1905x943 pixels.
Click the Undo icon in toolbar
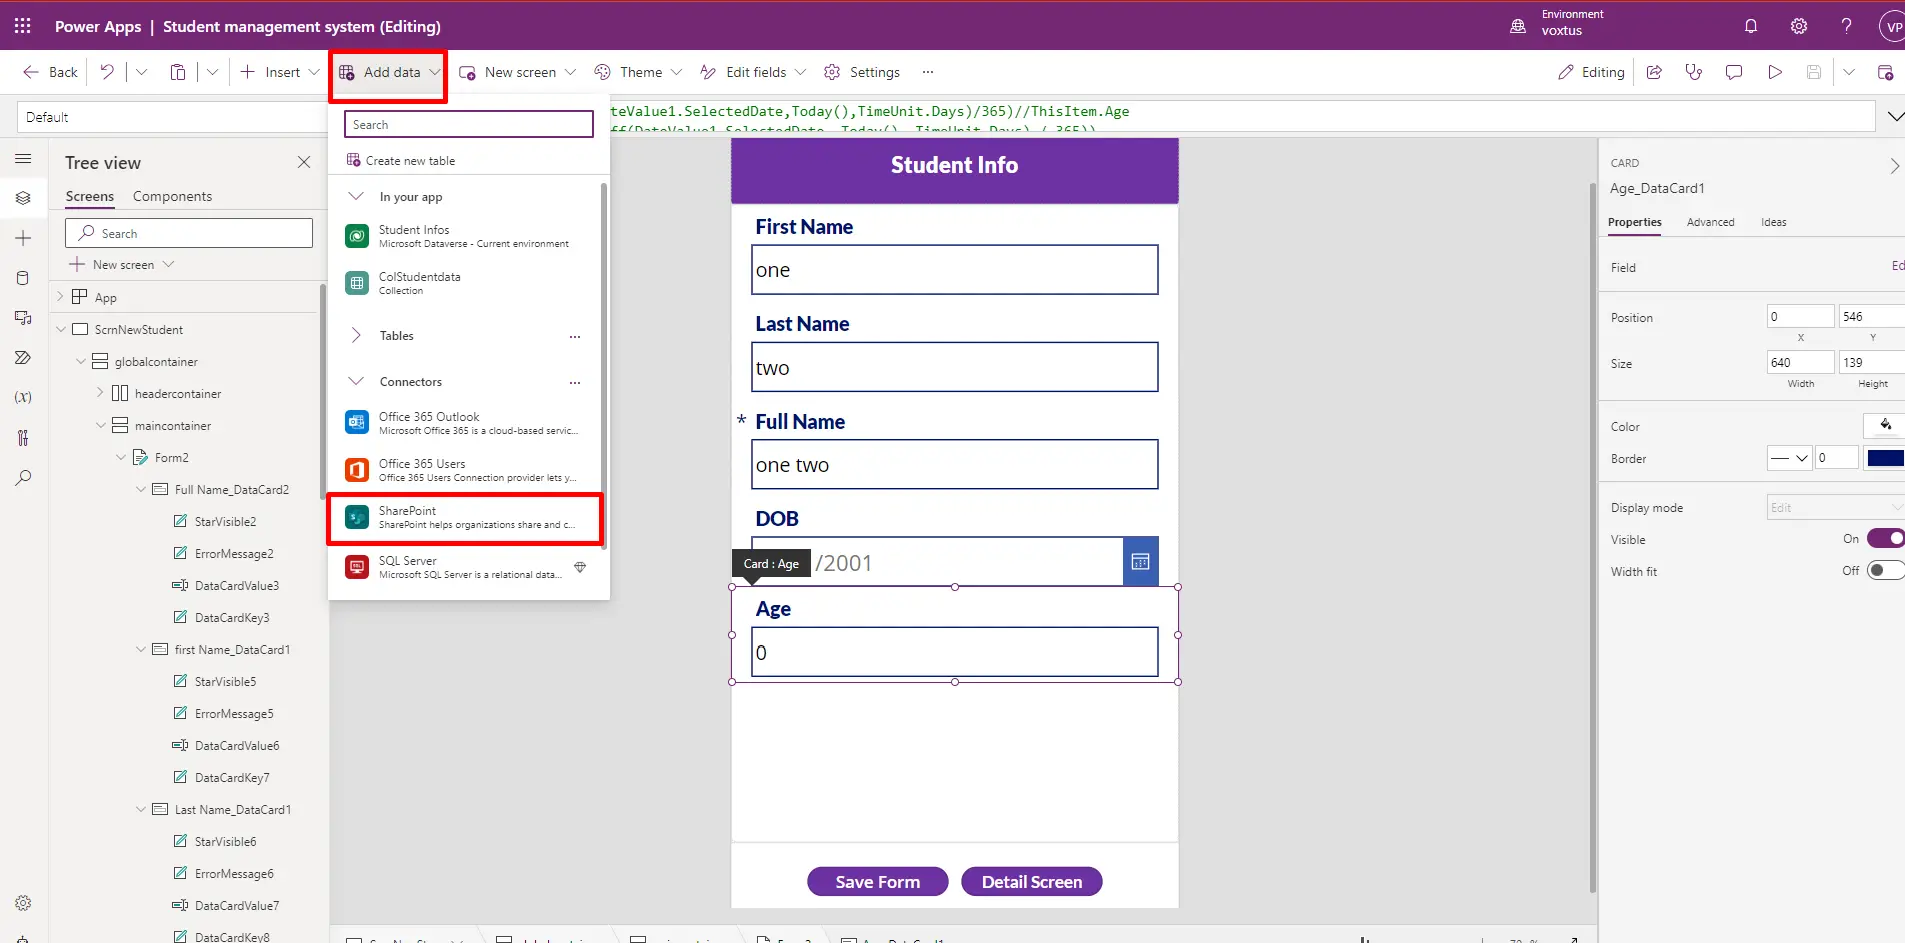[x=107, y=72]
